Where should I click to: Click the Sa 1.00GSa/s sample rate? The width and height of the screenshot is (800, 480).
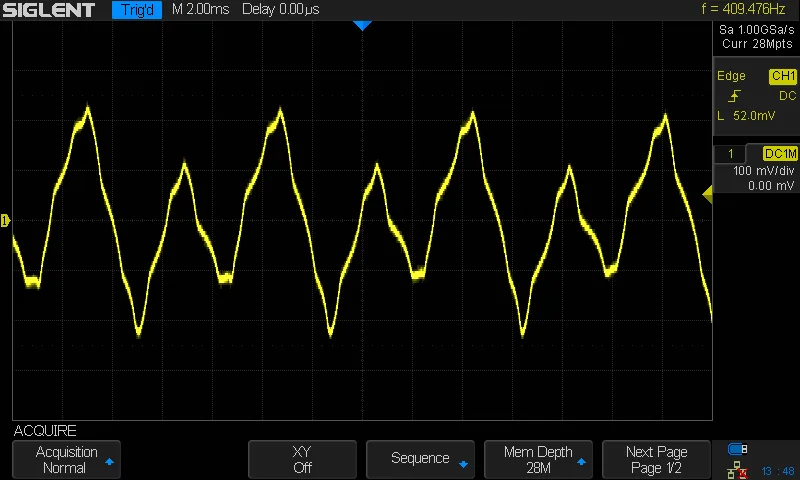point(757,30)
